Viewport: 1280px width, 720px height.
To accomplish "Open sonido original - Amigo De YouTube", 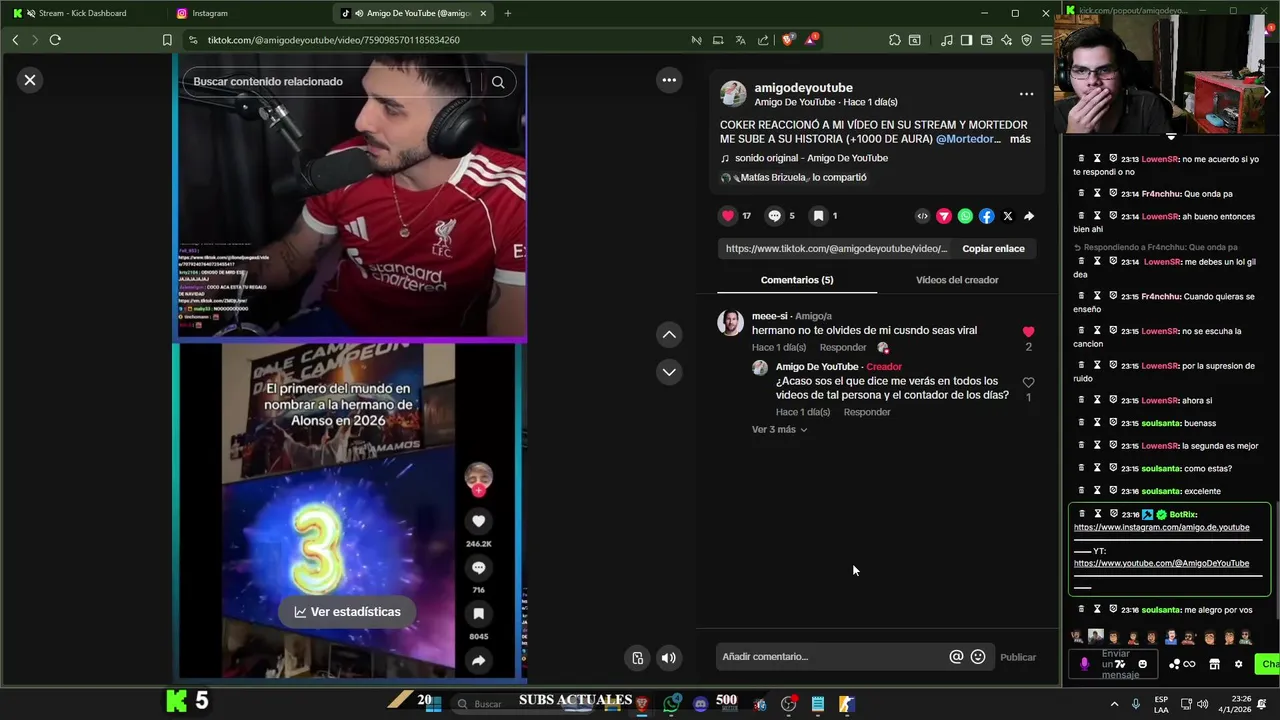I will 811,158.
